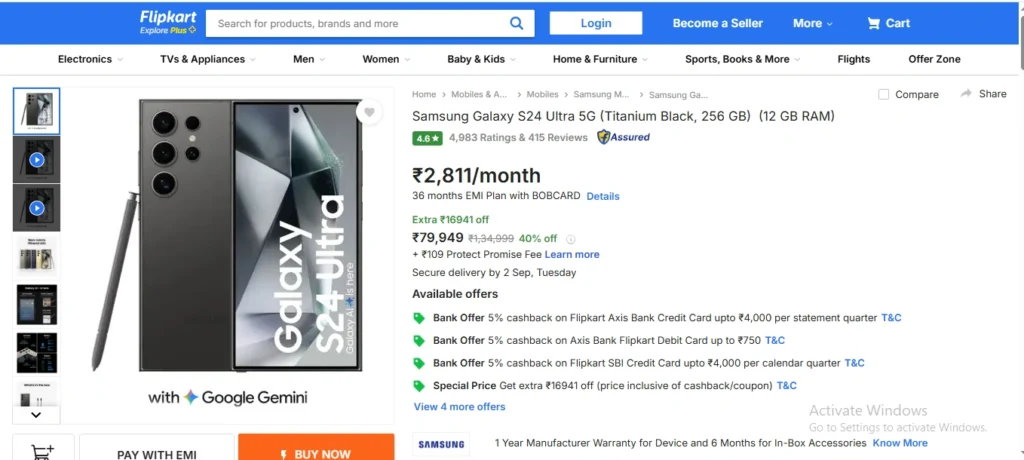Select the first video thumbnail
Viewport: 1024px width, 460px height.
coord(37,159)
